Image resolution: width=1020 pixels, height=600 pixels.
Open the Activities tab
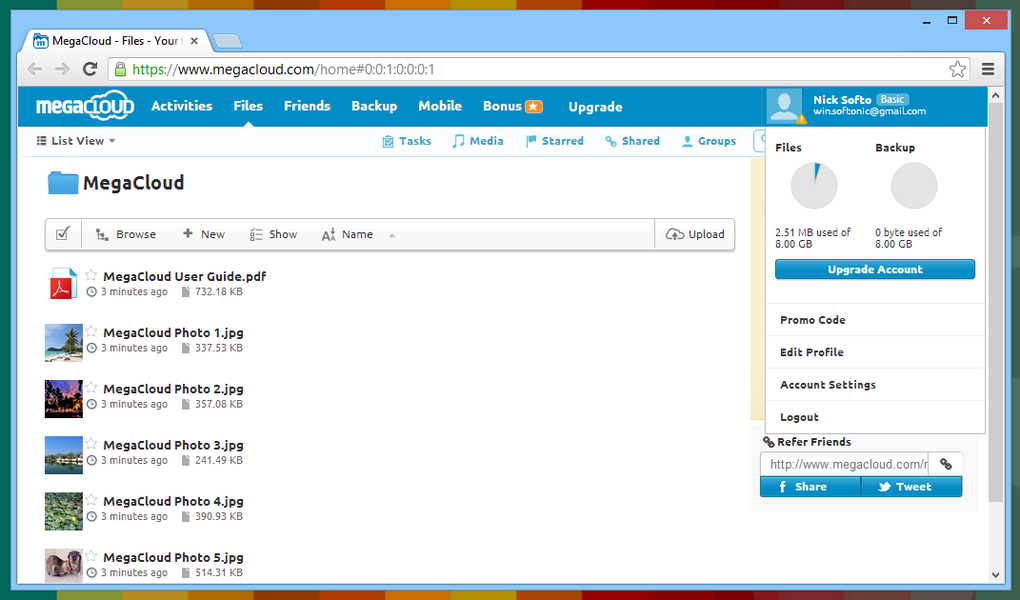[x=181, y=106]
